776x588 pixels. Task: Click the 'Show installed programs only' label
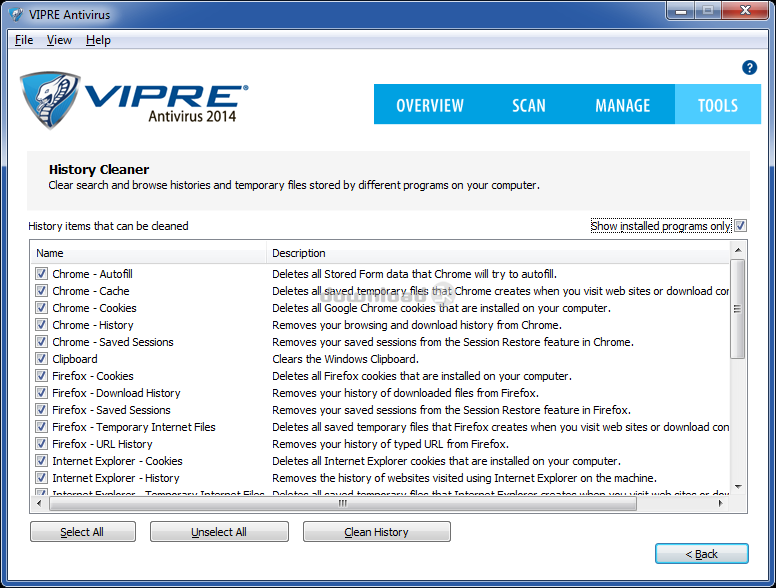pyautogui.click(x=661, y=226)
